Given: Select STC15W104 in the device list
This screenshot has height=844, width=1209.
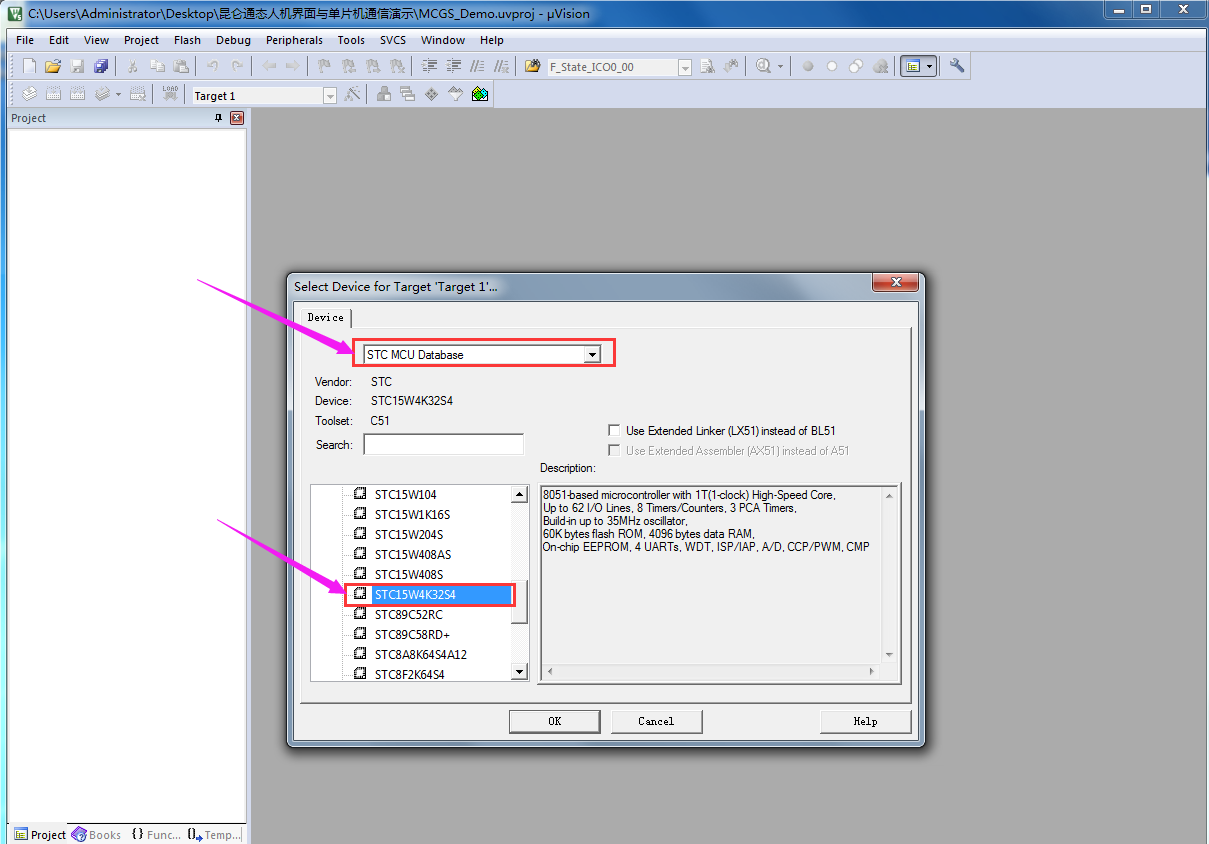Looking at the screenshot, I should click(x=406, y=494).
